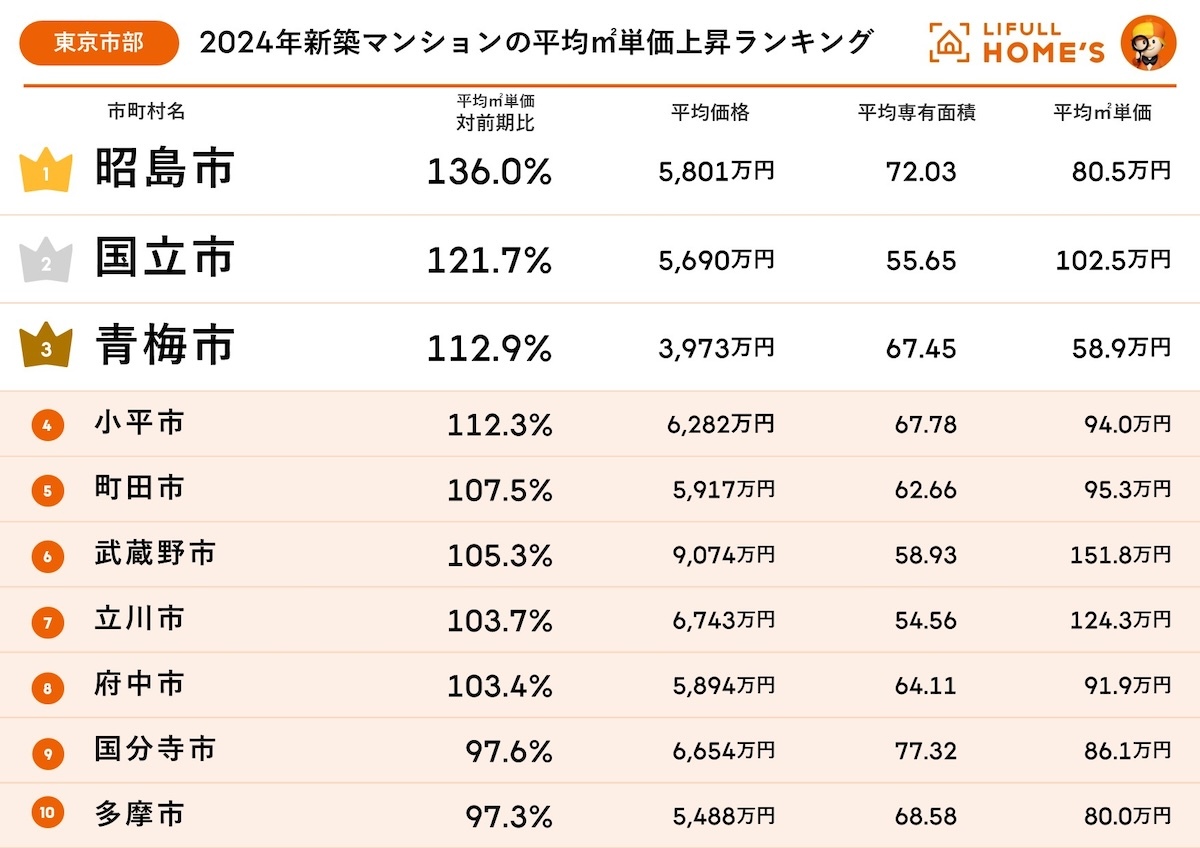This screenshot has width=1200, height=848.
Task: Click the 市町村名 column header
Action: click(146, 112)
